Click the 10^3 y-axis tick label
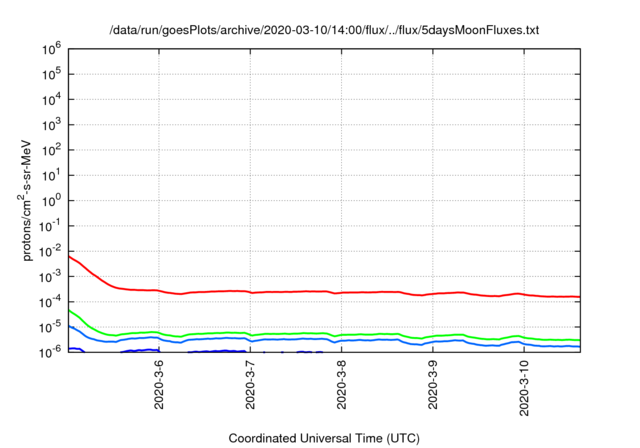Screen dimensions: 640x448 51,124
